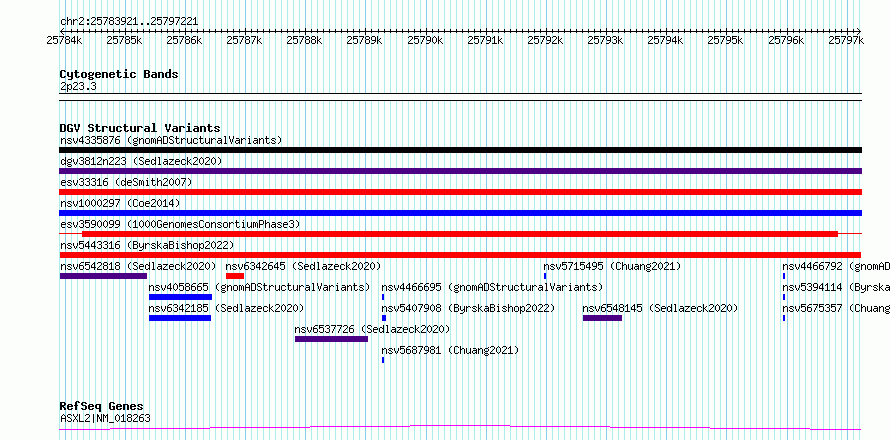Viewport: 890px width, 440px height.
Task: Open the dgv3812n223 (Sedlazeck2020) label
Action: point(141,161)
